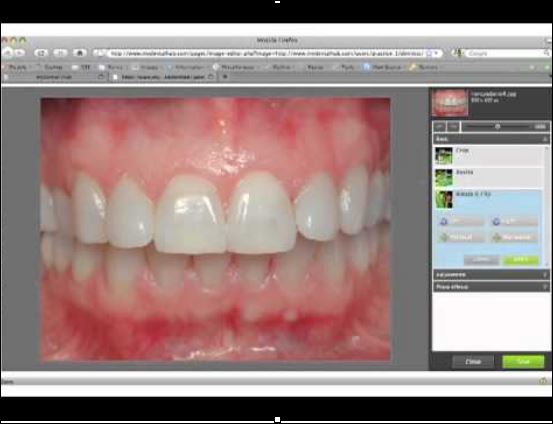
Task: Select the Resize tool row
Action: pyautogui.click(x=489, y=178)
